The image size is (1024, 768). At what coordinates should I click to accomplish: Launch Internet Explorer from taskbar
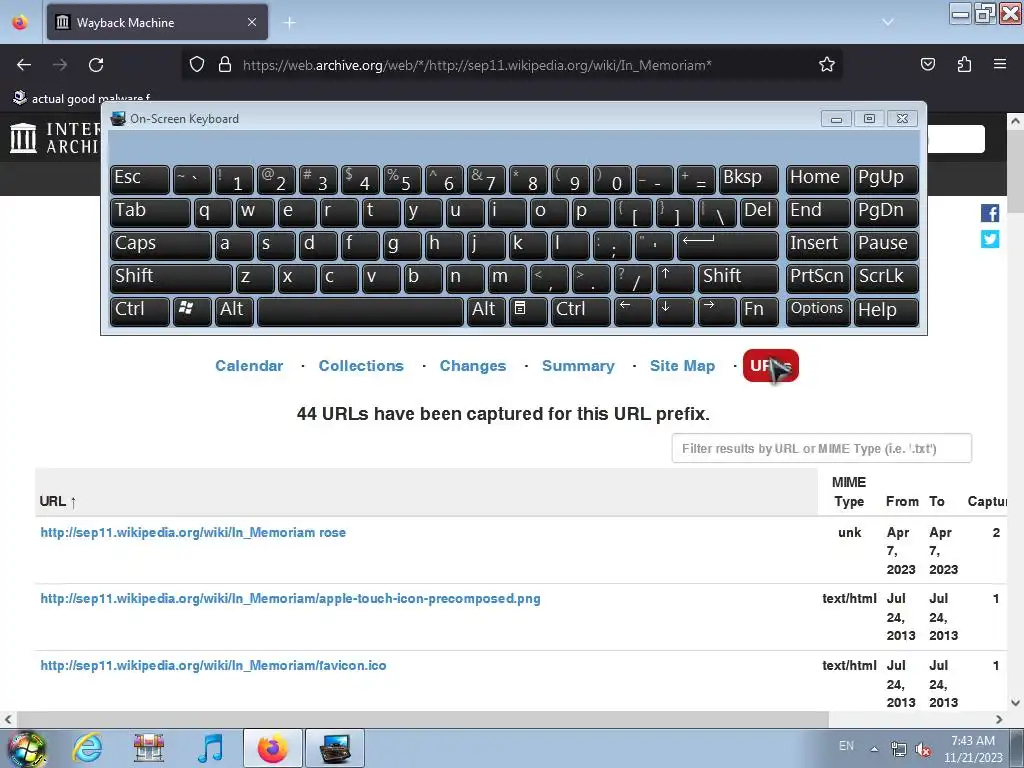pyautogui.click(x=88, y=748)
